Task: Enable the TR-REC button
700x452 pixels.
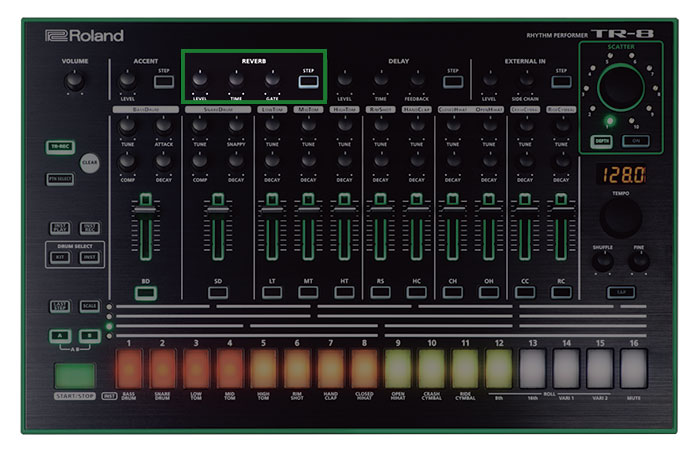Action: click(60, 147)
